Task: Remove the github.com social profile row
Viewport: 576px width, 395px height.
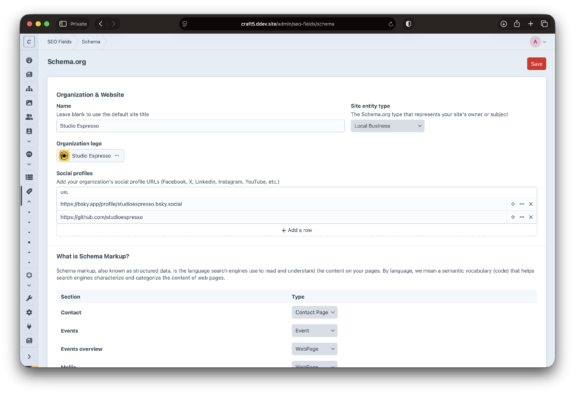Action: pyautogui.click(x=531, y=217)
